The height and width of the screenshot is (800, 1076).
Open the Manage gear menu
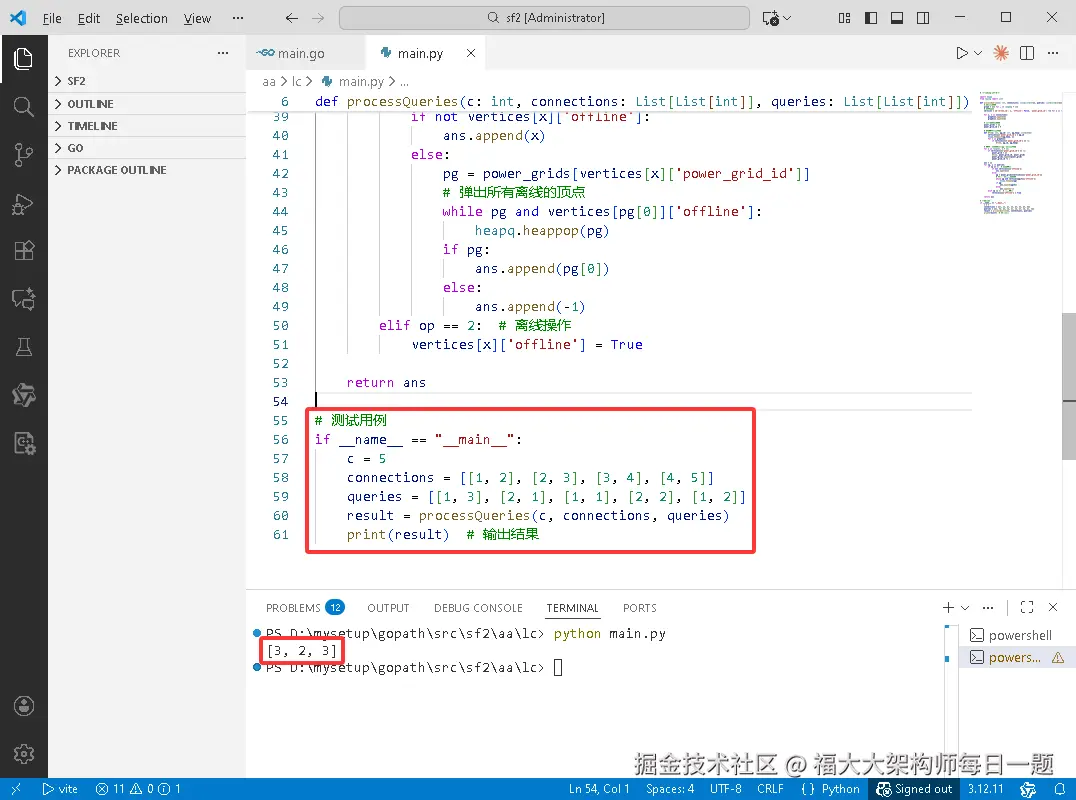(23, 754)
